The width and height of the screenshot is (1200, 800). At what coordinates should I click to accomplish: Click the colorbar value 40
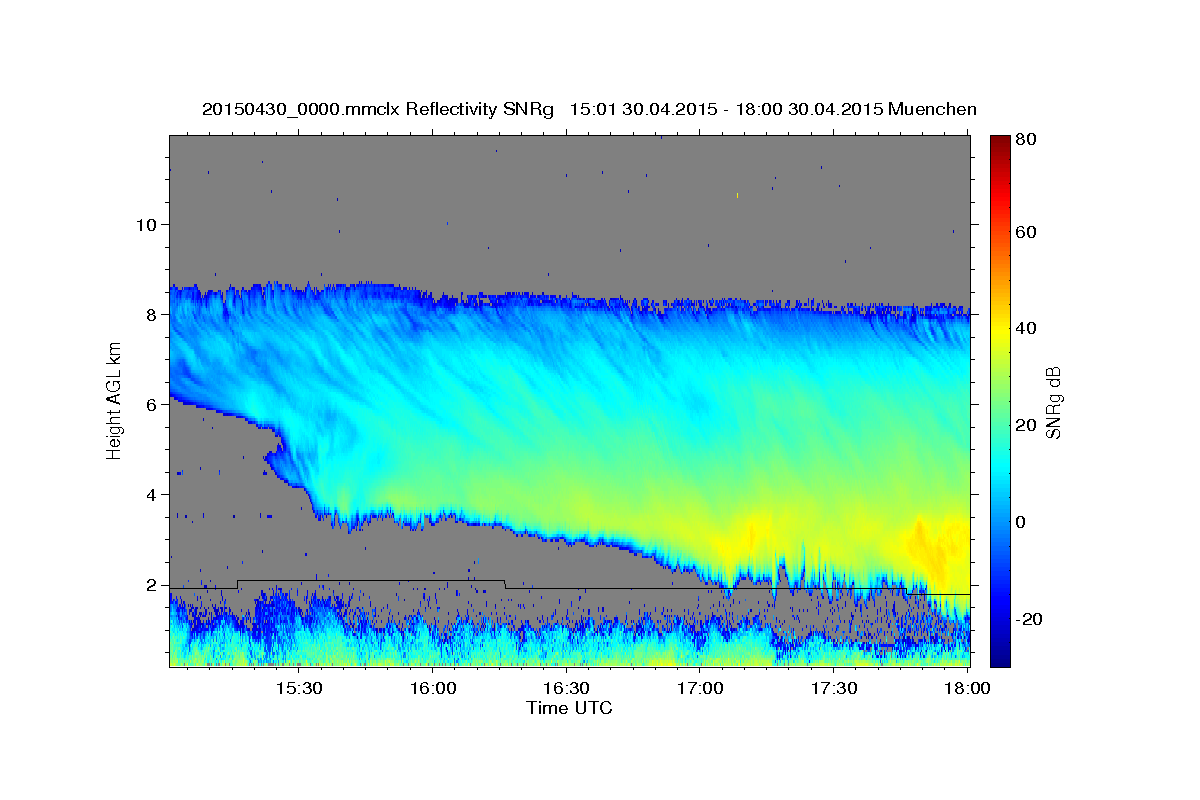point(1028,328)
